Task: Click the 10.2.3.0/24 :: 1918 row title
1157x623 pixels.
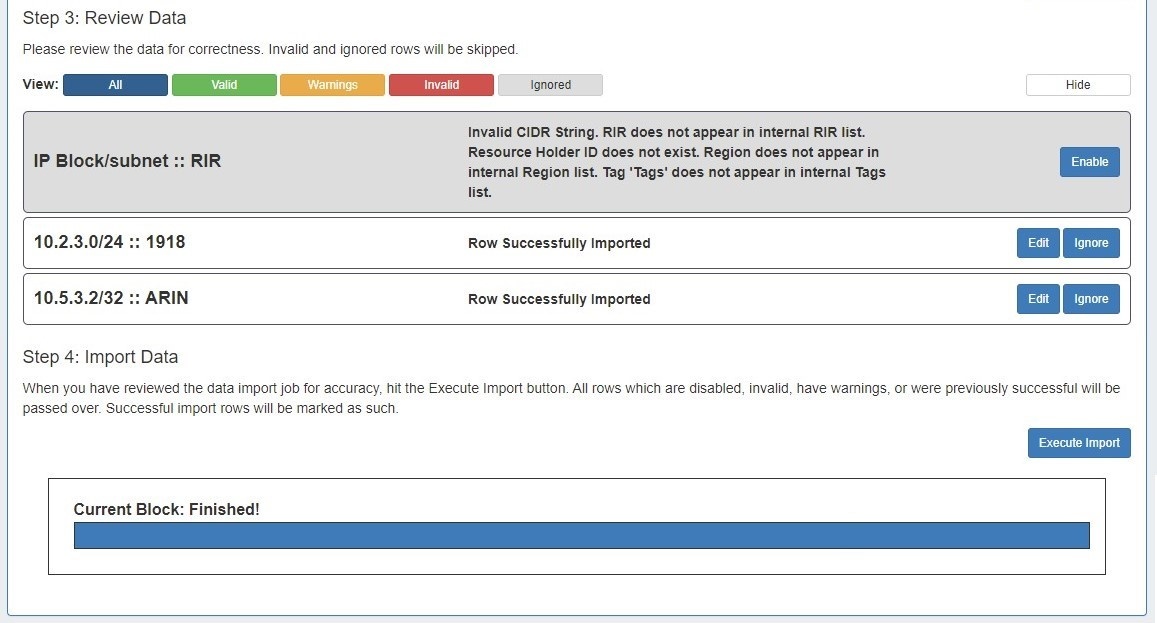Action: point(109,242)
